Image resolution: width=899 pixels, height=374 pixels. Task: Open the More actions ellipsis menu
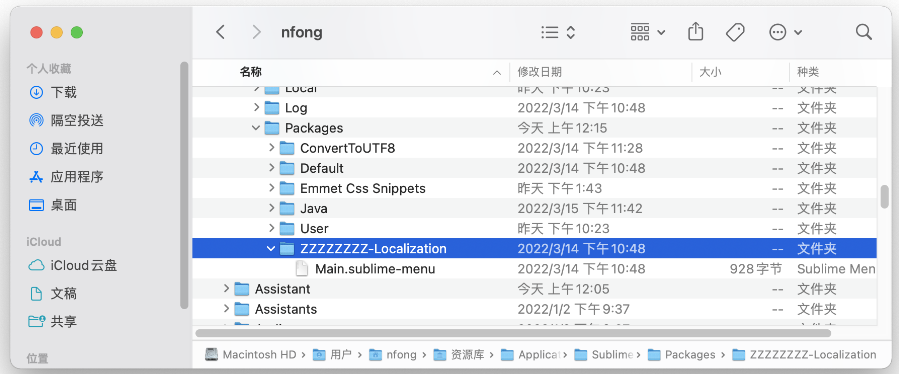pyautogui.click(x=785, y=32)
